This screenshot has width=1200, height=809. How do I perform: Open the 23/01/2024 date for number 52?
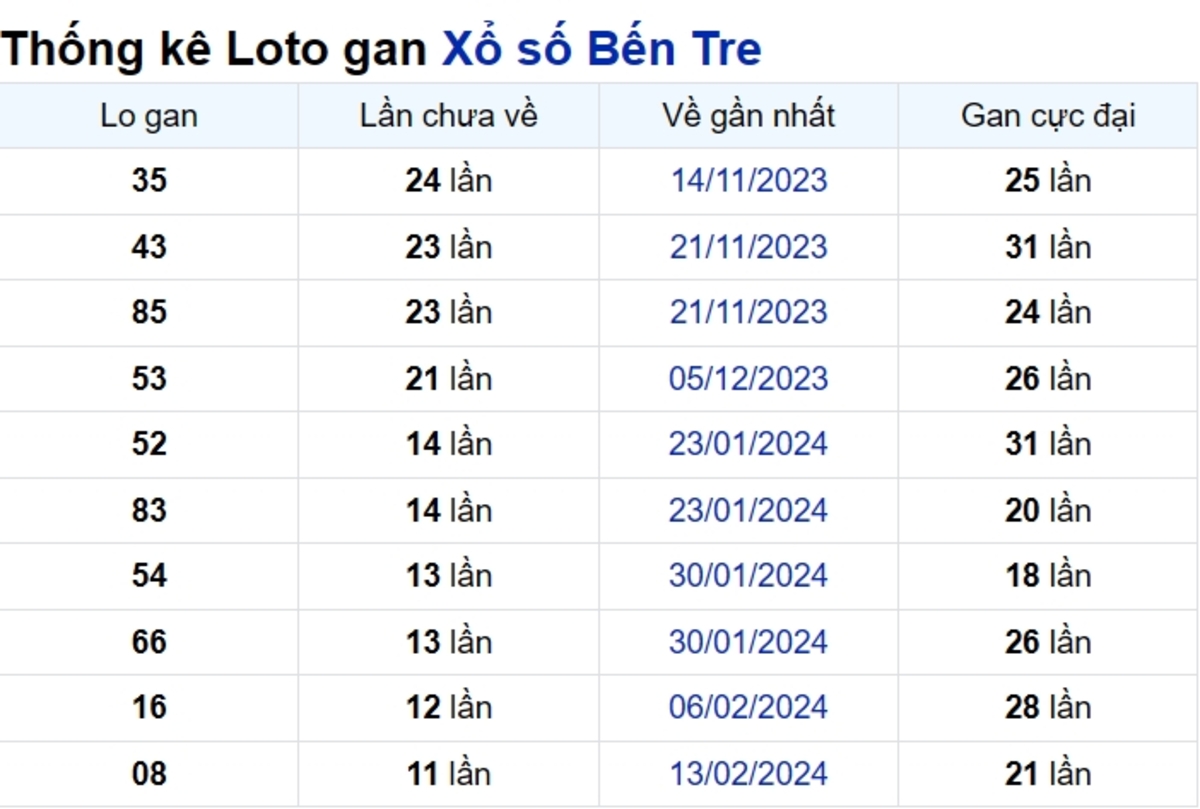[x=749, y=444]
